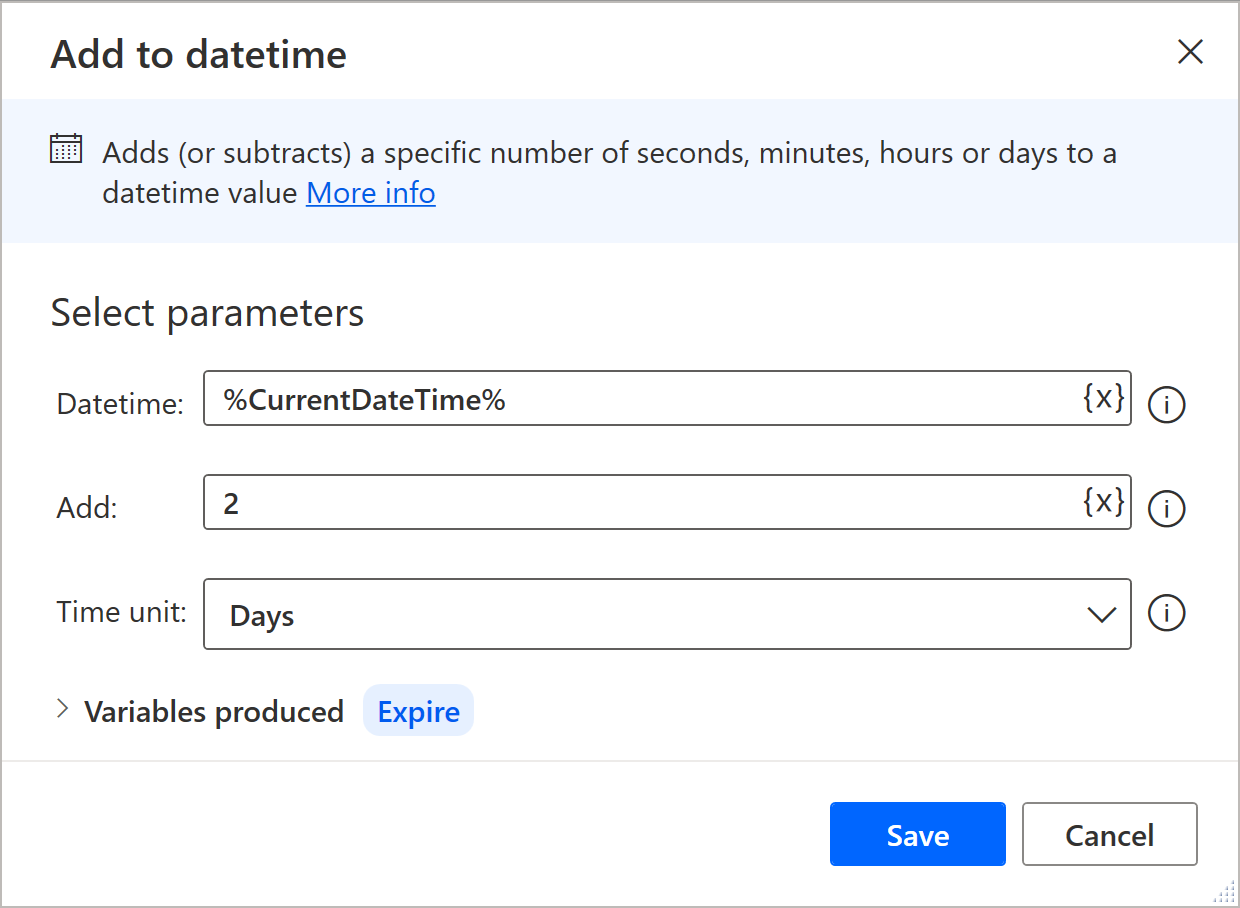Open variable picker in Datetime field

tap(1104, 398)
